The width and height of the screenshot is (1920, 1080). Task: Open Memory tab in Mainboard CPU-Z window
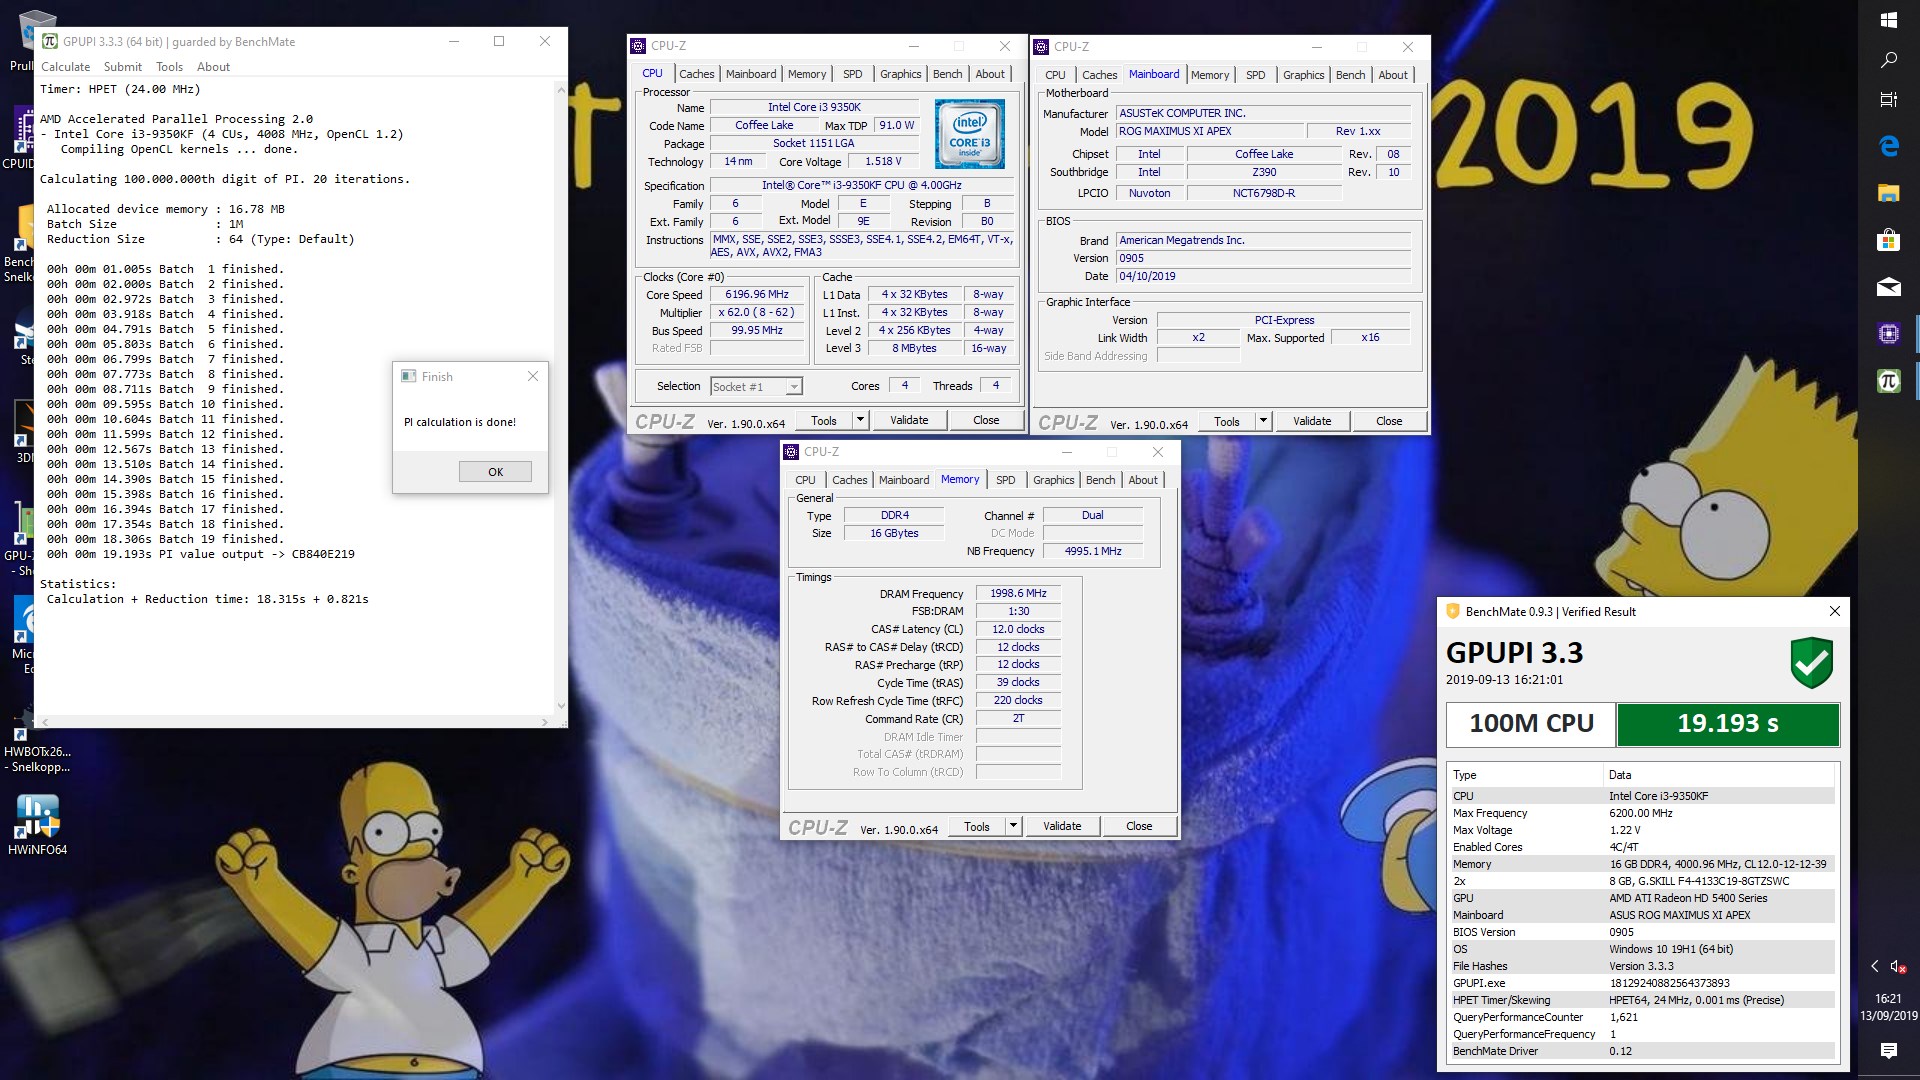point(1209,75)
